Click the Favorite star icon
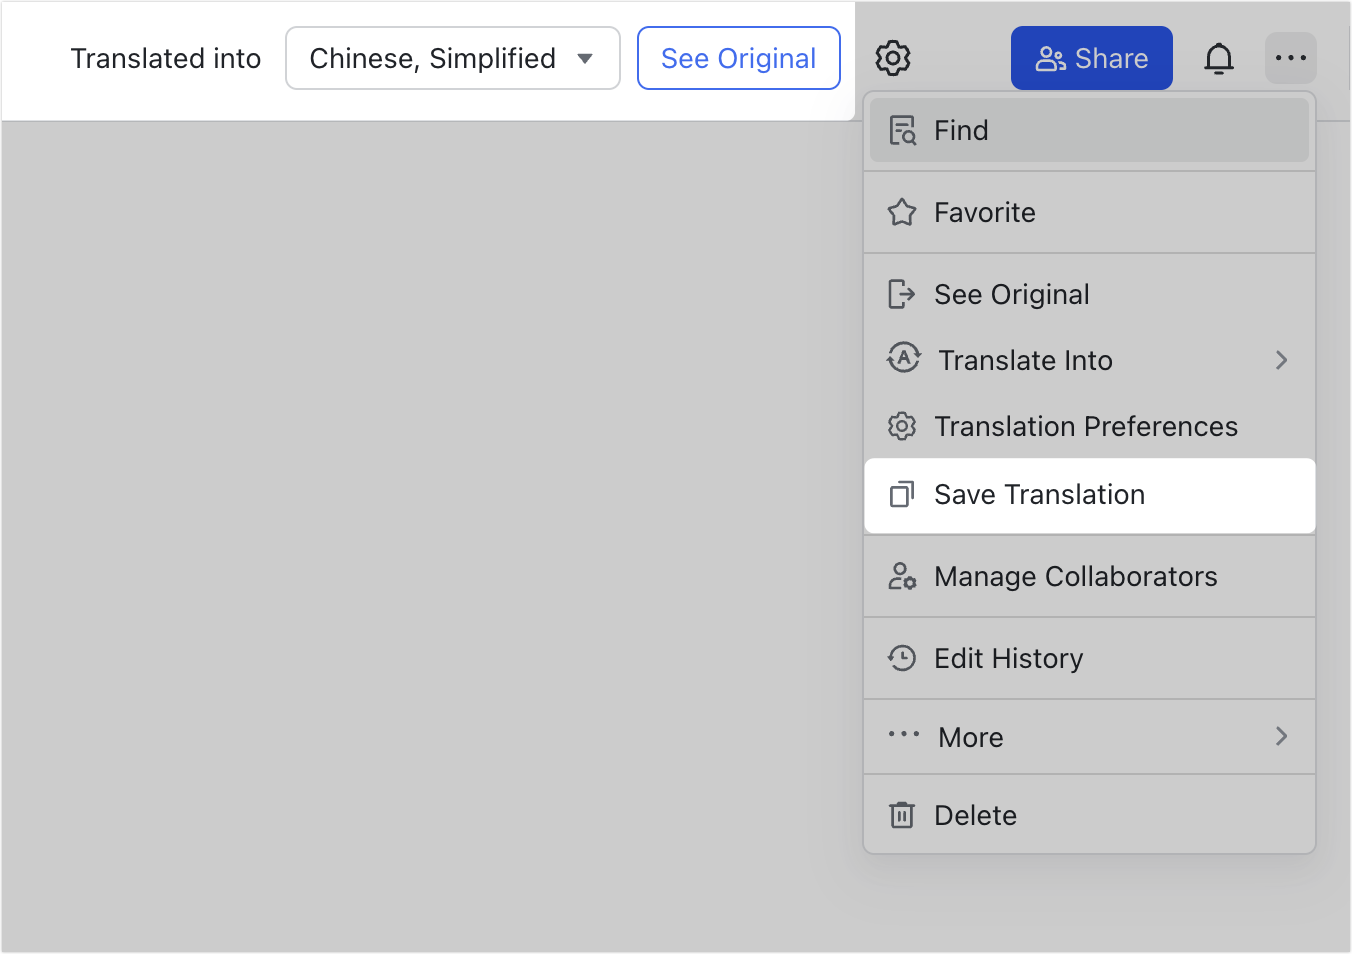Viewport: 1352px width, 954px height. pyautogui.click(x=902, y=212)
